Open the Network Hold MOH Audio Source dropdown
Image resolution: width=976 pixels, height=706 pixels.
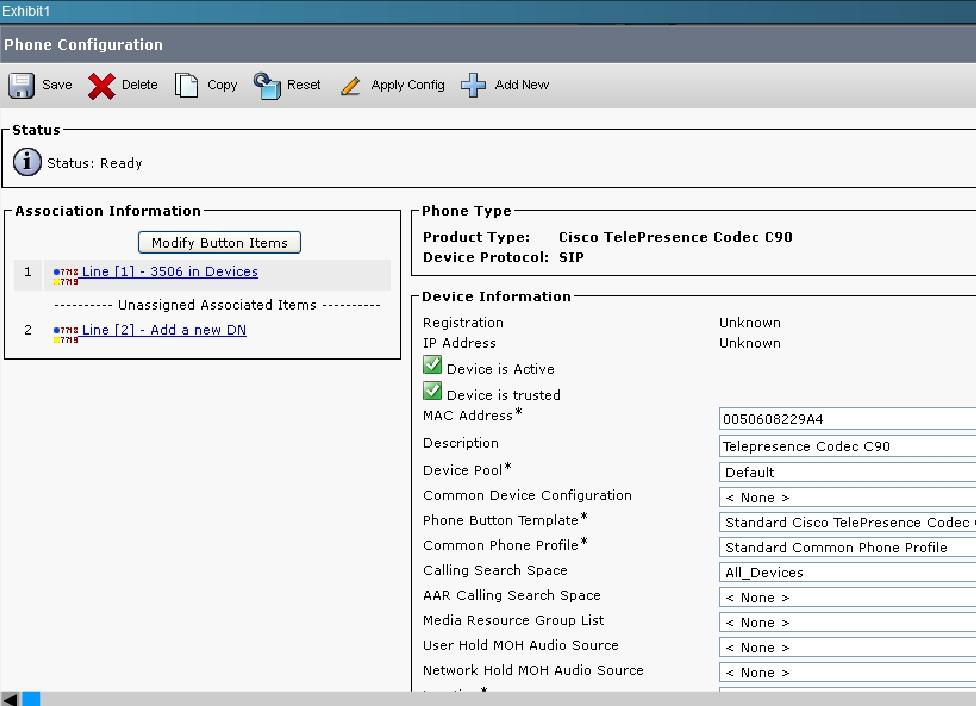(x=847, y=672)
